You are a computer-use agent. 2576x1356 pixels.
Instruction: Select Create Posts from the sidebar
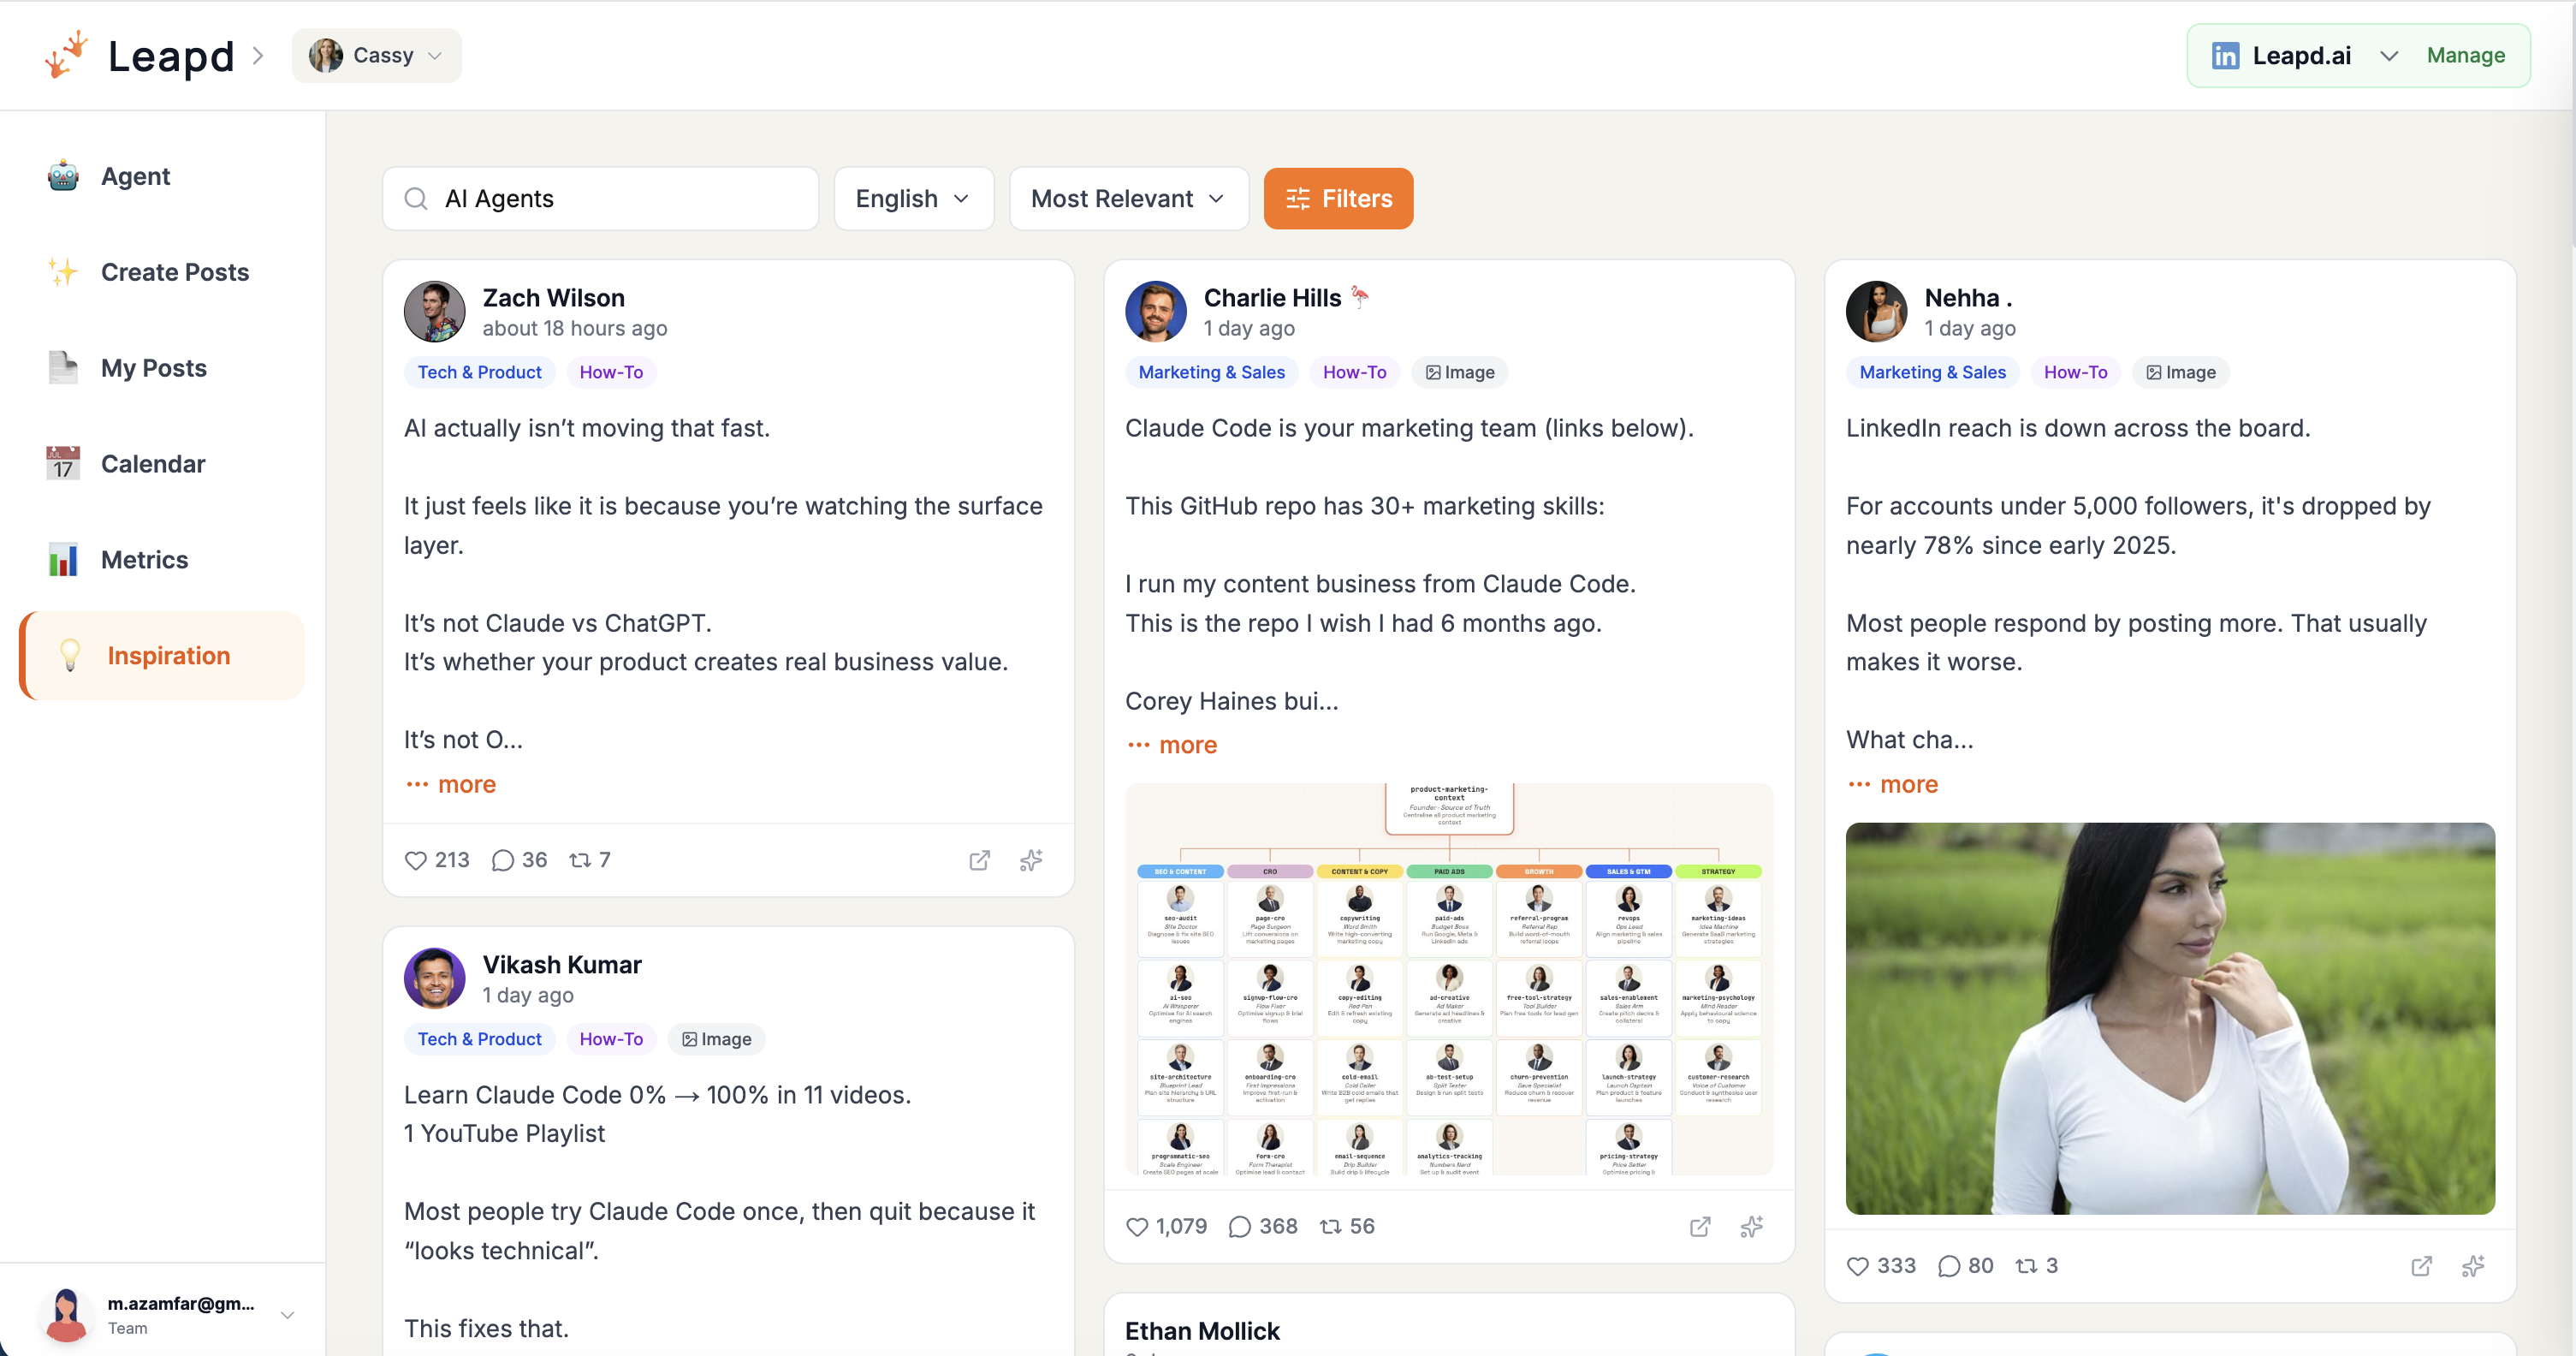pos(175,272)
